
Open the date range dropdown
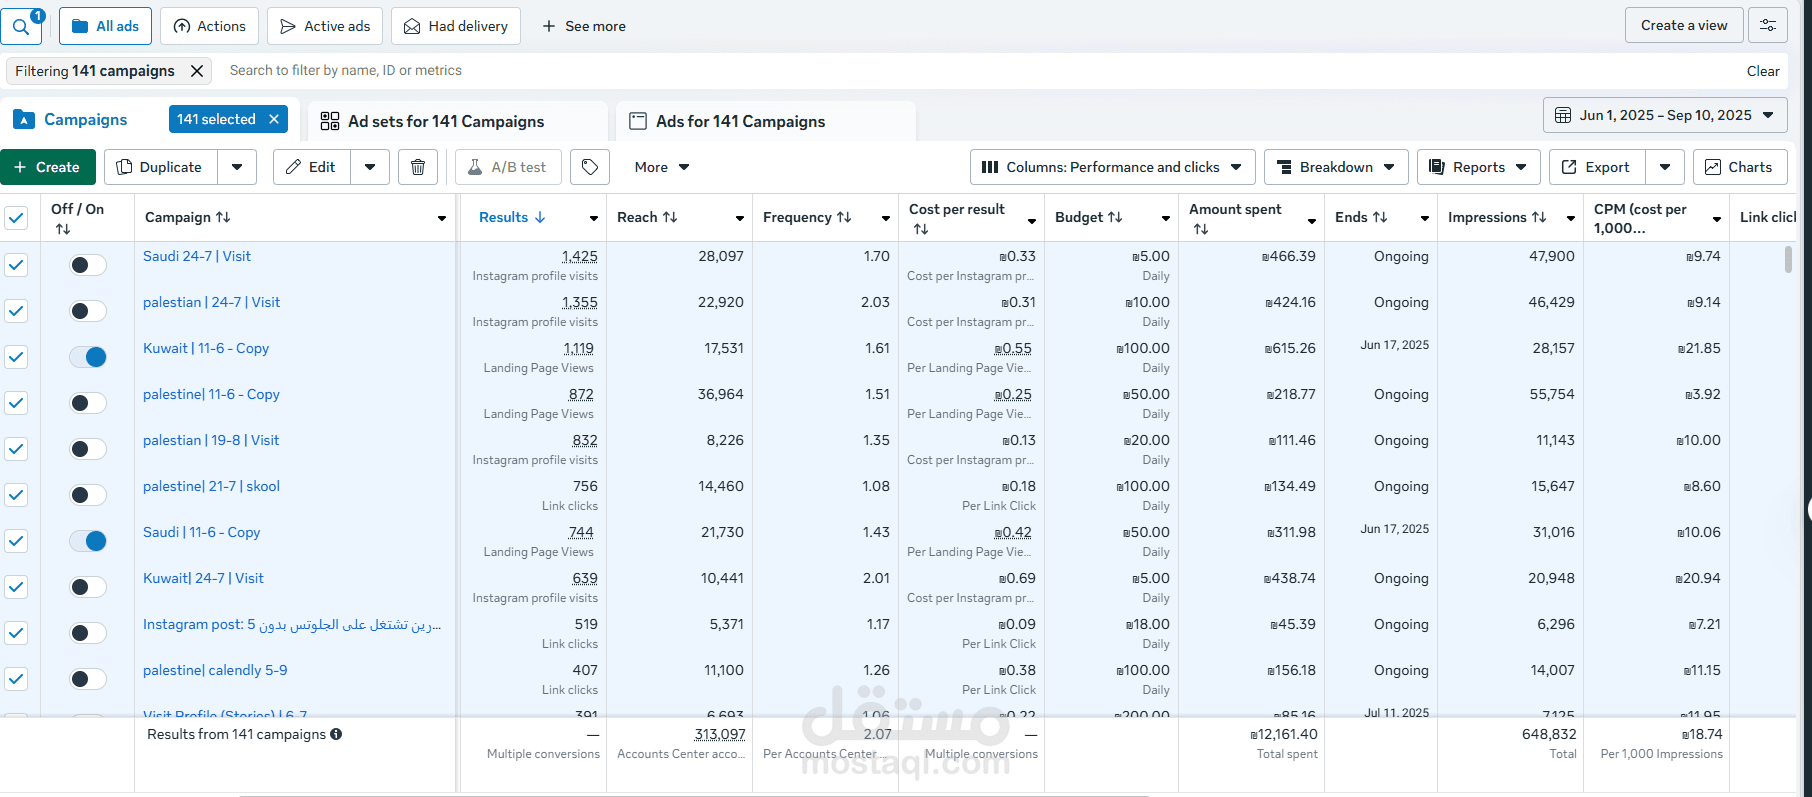pyautogui.click(x=1665, y=115)
